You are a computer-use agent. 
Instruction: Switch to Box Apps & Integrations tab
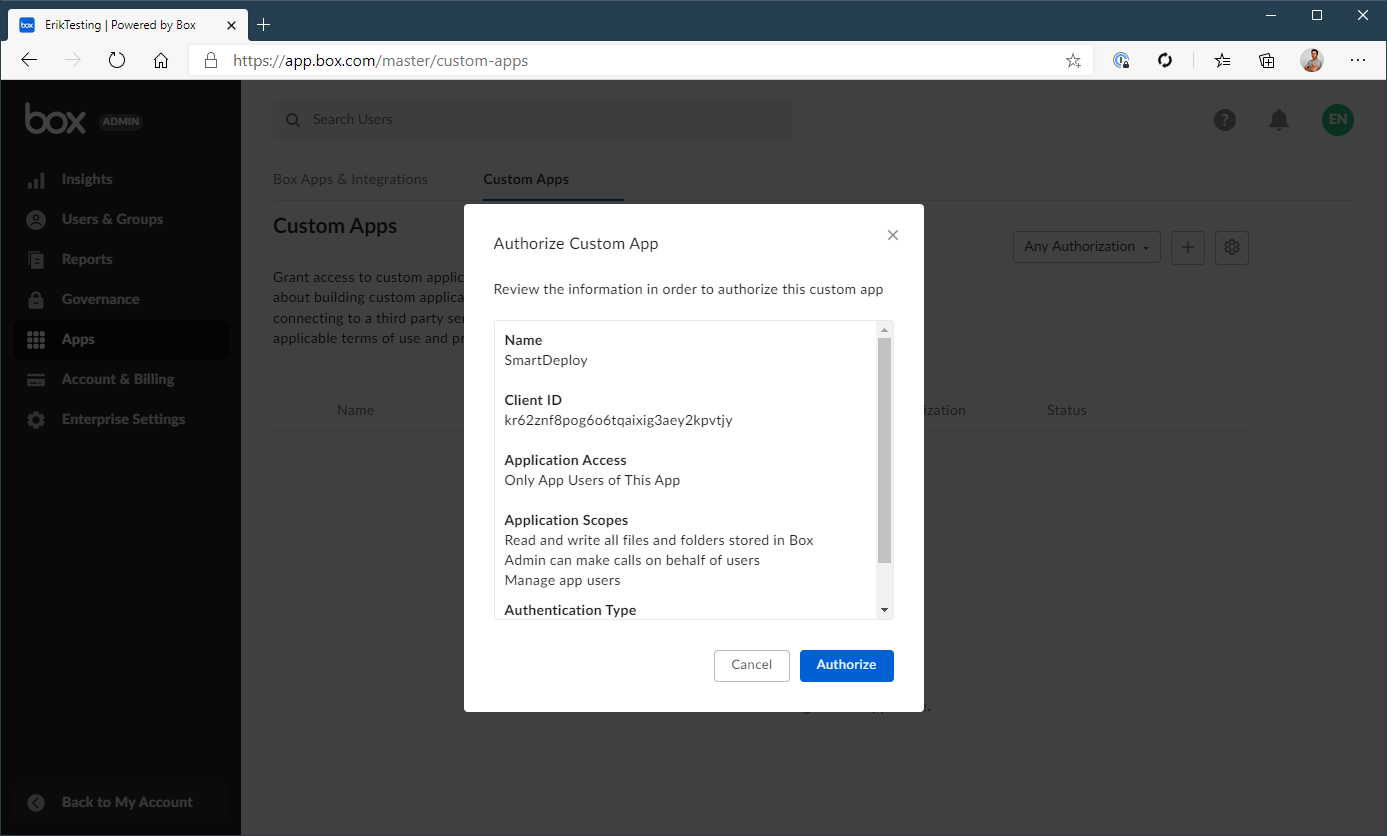click(350, 180)
